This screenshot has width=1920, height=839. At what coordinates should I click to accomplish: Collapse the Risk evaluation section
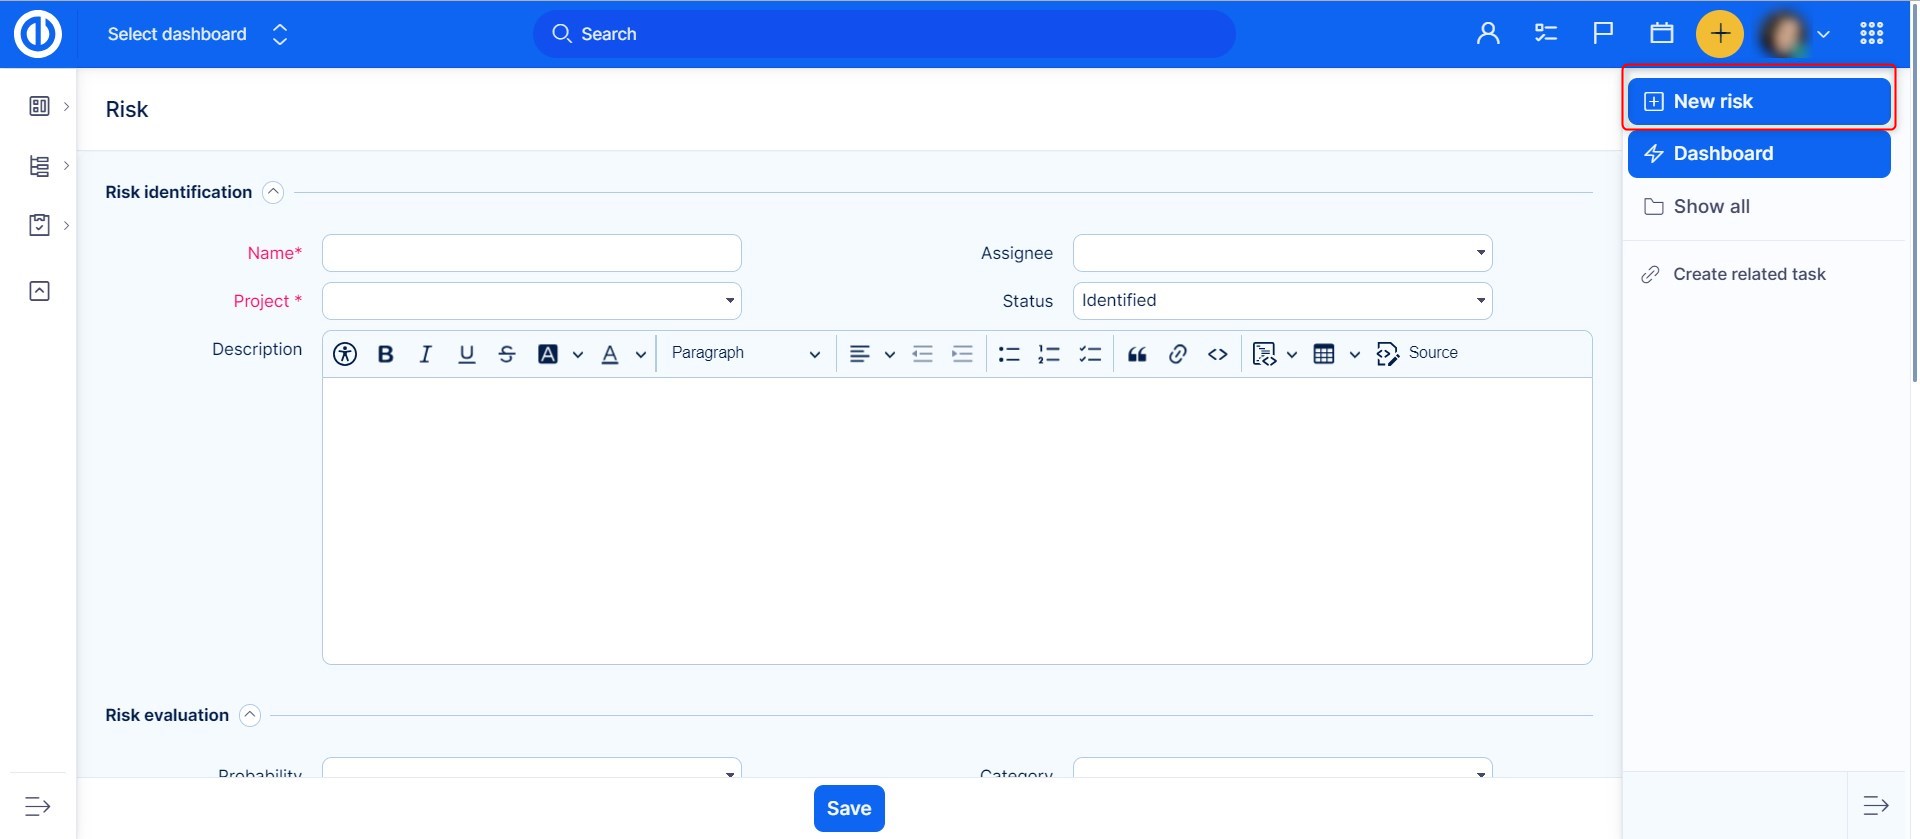[250, 715]
